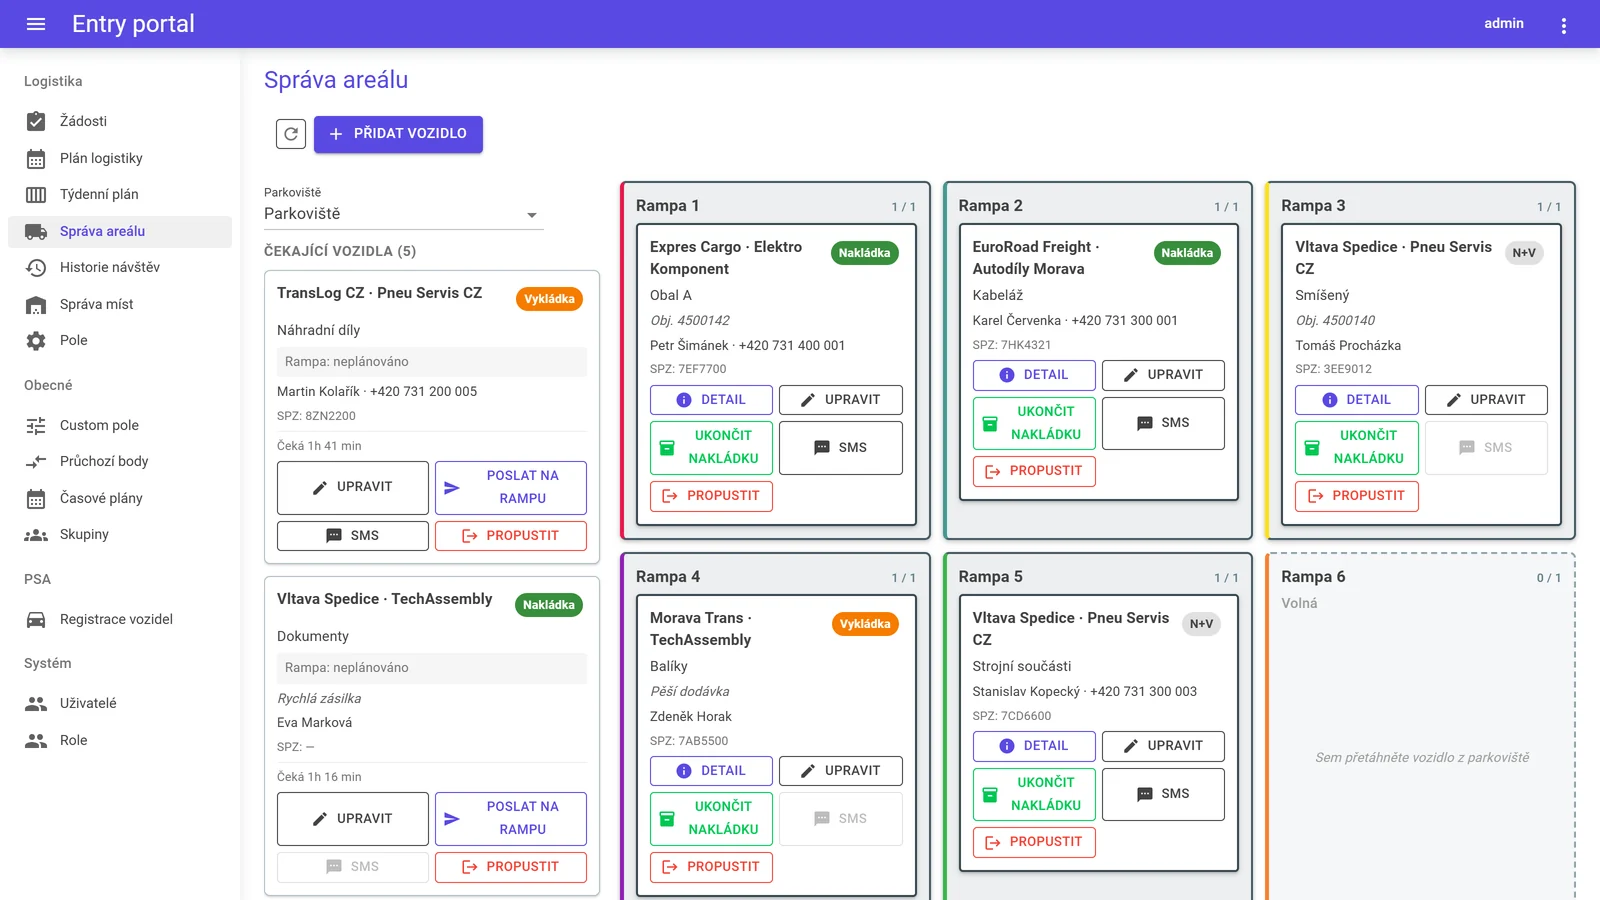Screen dimensions: 1600x900
Task: Click the Pole gear icon
Action: pyautogui.click(x=36, y=340)
